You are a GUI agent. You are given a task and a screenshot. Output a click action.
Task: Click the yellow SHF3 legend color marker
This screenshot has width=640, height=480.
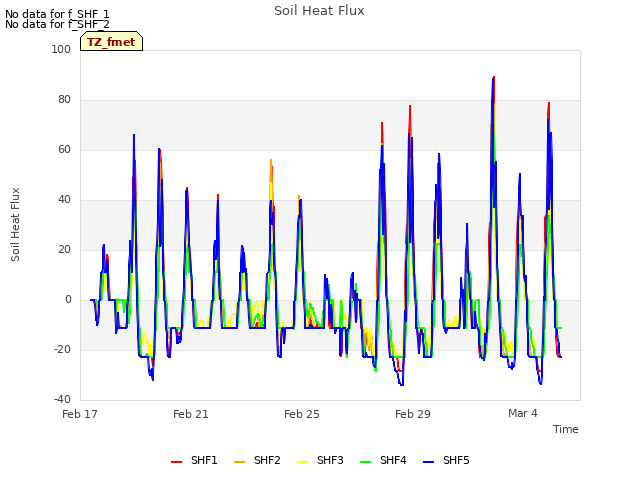(x=302, y=462)
